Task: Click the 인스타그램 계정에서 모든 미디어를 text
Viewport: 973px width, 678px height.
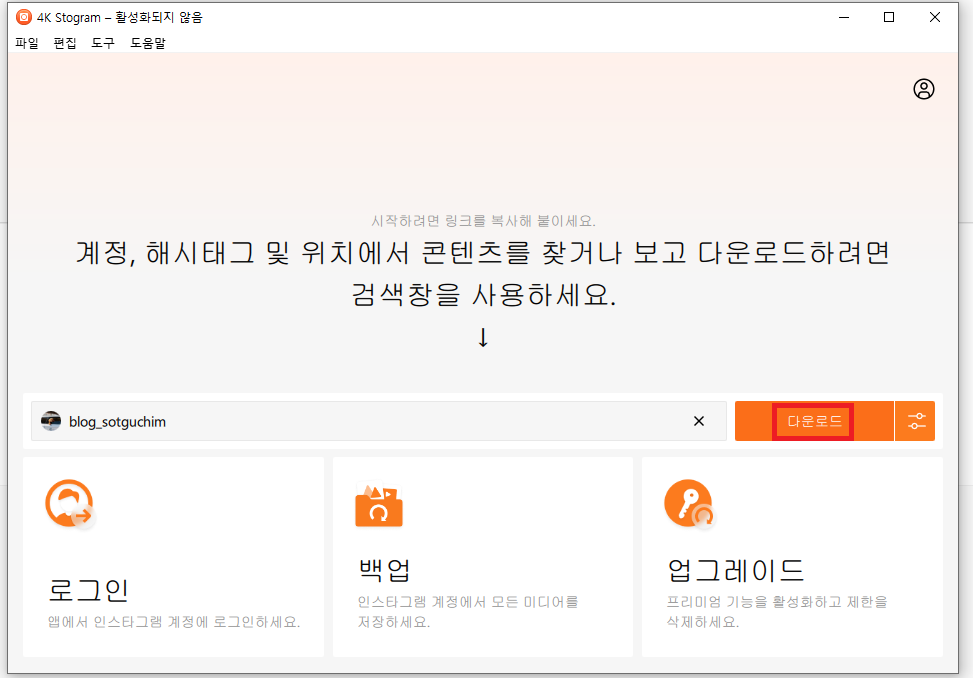Action: coord(468,602)
